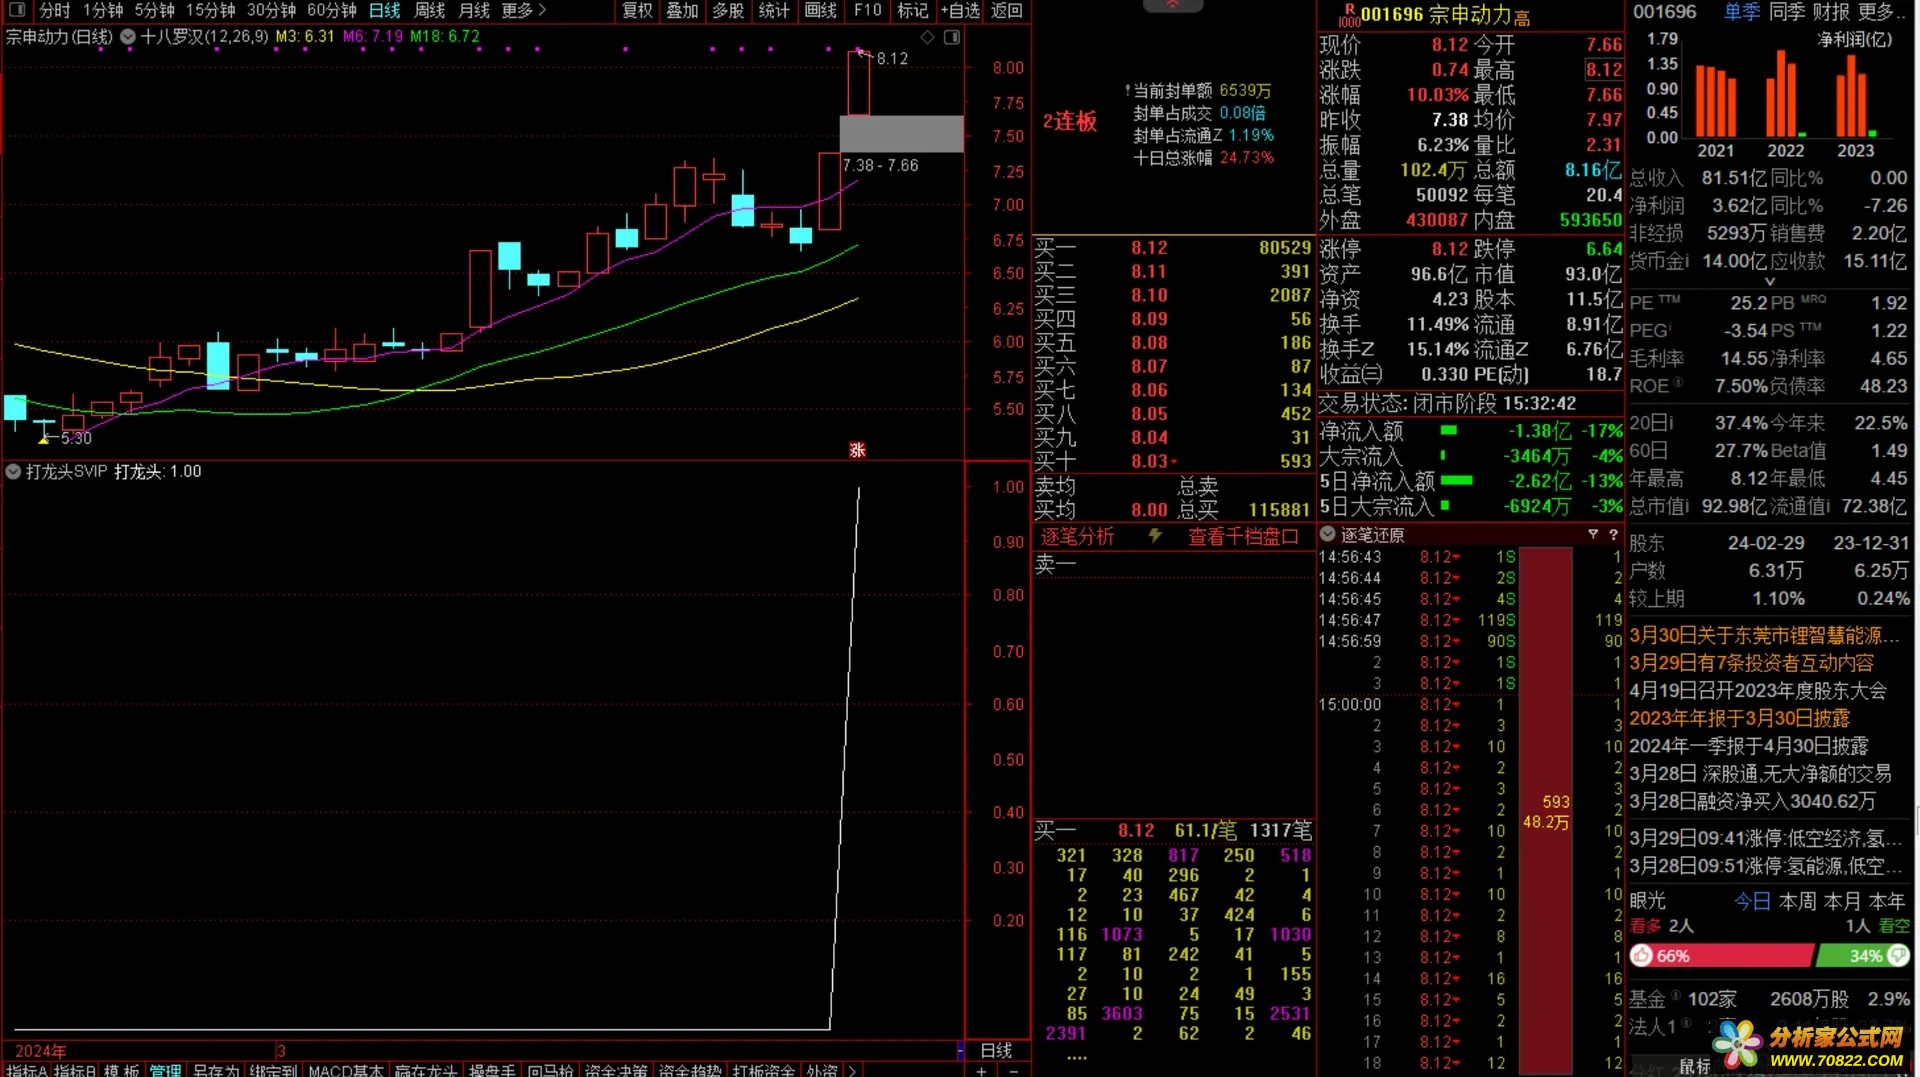Click the diamond icon on main chart
Image resolution: width=1920 pixels, height=1077 pixels.
click(x=928, y=37)
